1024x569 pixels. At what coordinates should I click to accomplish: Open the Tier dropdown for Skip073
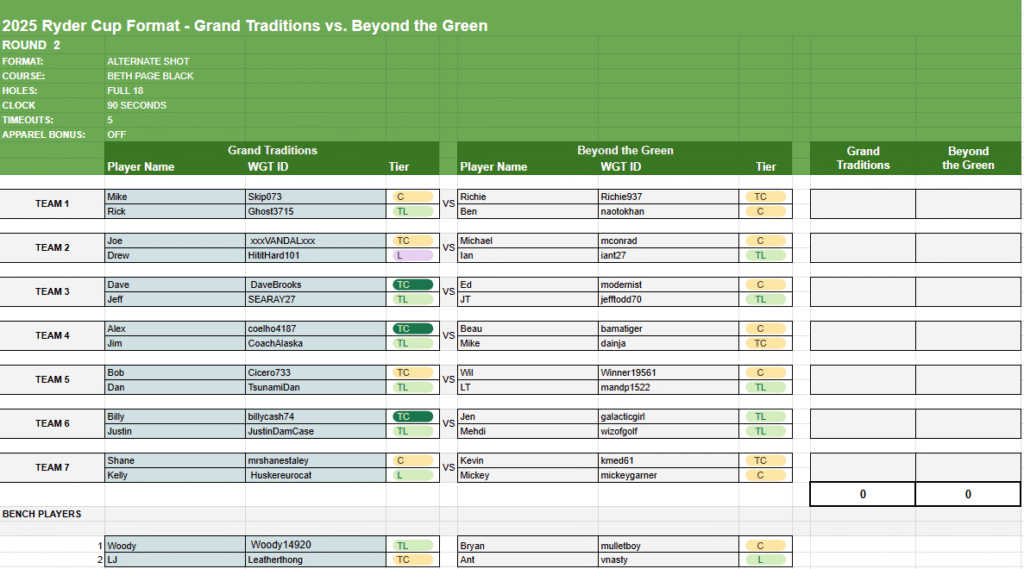413,197
